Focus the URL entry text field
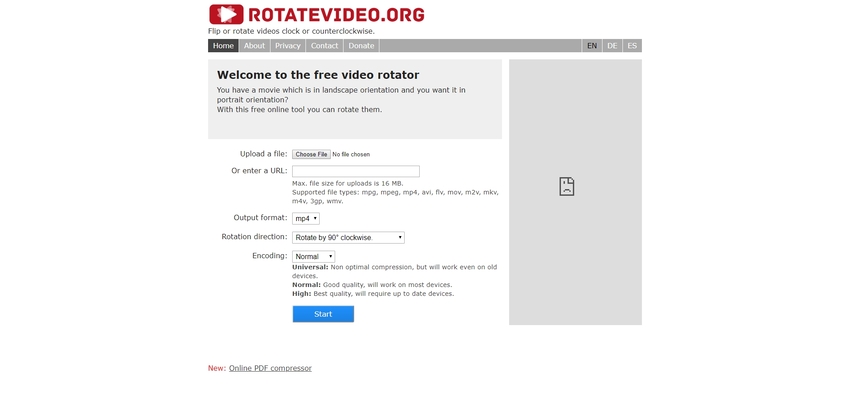 point(355,171)
